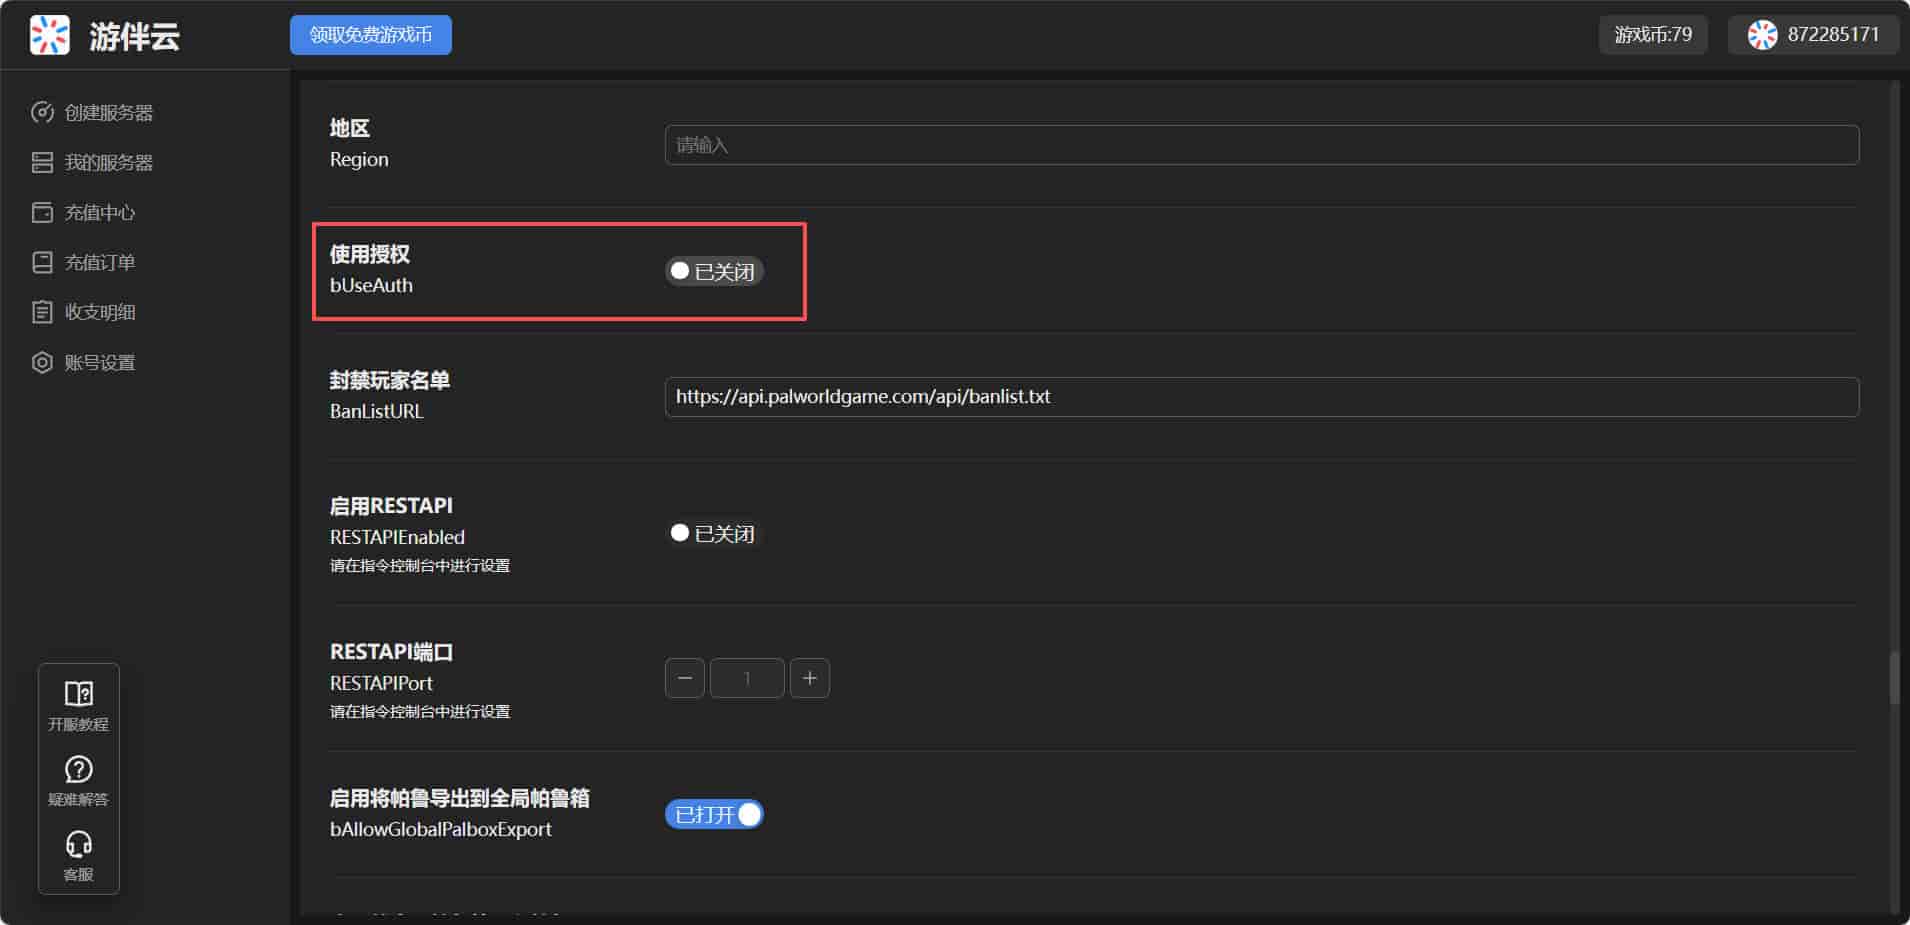Go to 我的服务器 page
The width and height of the screenshot is (1910, 925).
click(108, 163)
